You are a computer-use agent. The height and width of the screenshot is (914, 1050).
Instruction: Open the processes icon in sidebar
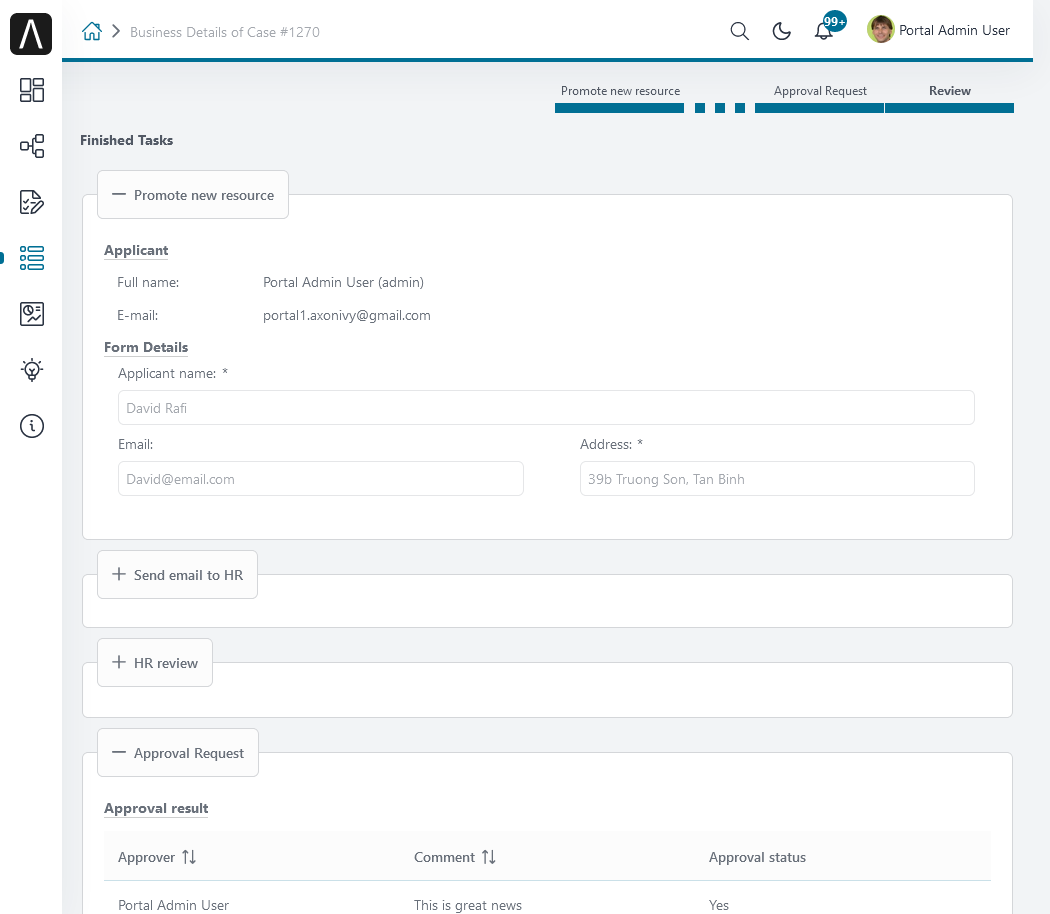31,146
